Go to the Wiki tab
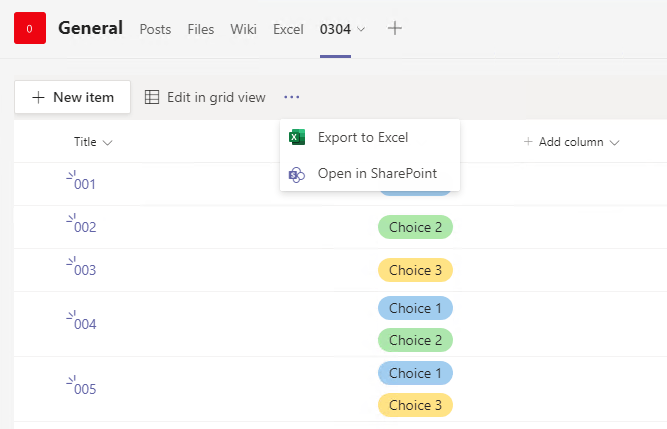Screen dimensions: 667x429 tap(243, 29)
